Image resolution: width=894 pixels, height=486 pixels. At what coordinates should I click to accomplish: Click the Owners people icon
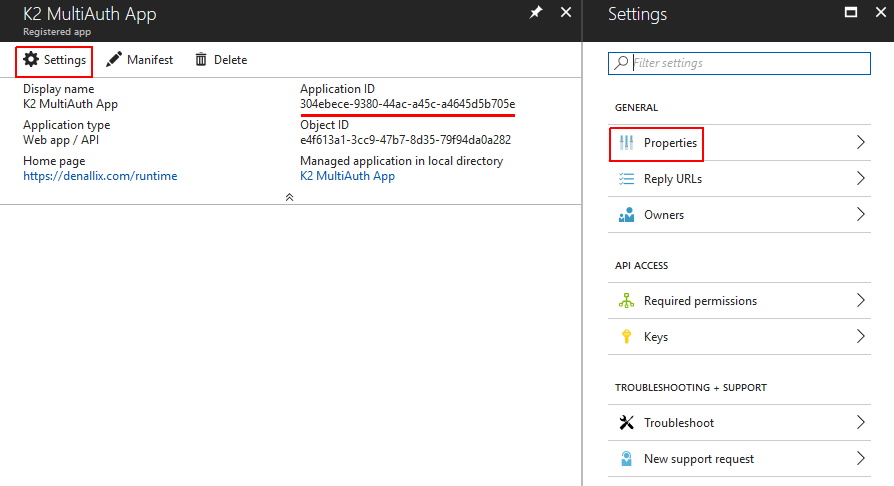pos(627,215)
